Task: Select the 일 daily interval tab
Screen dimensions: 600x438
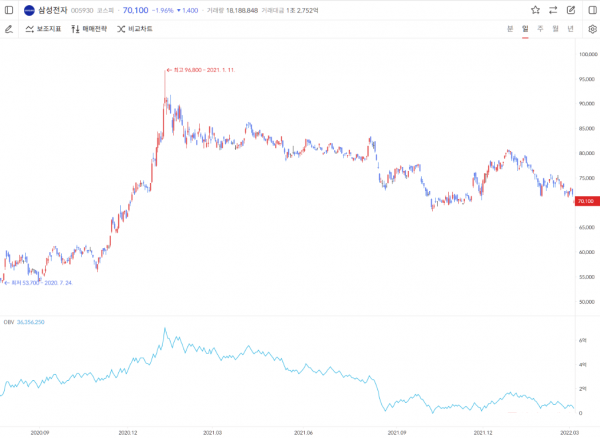Action: click(525, 29)
